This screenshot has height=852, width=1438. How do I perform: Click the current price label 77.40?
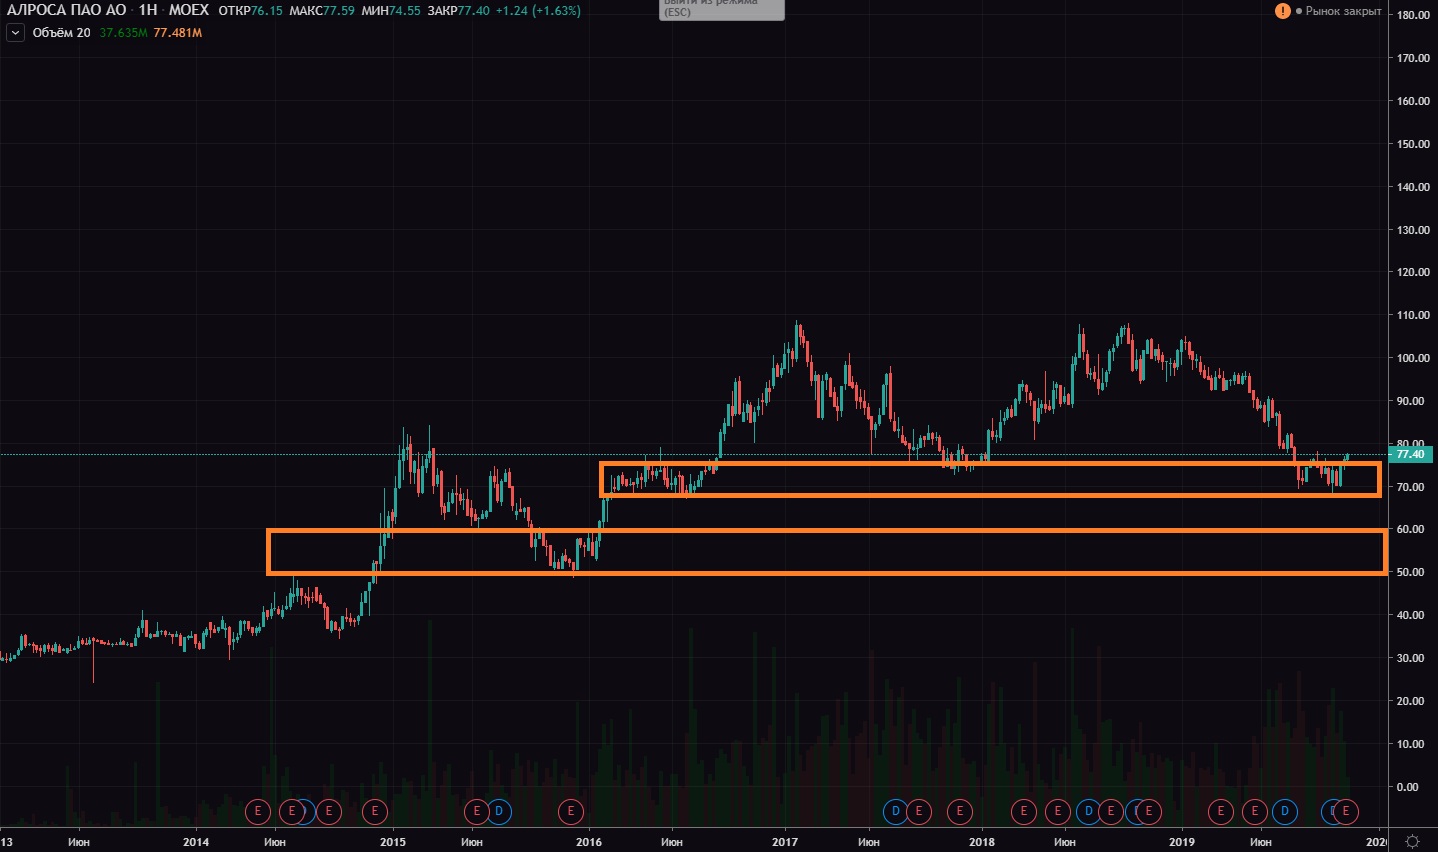[x=1410, y=454]
